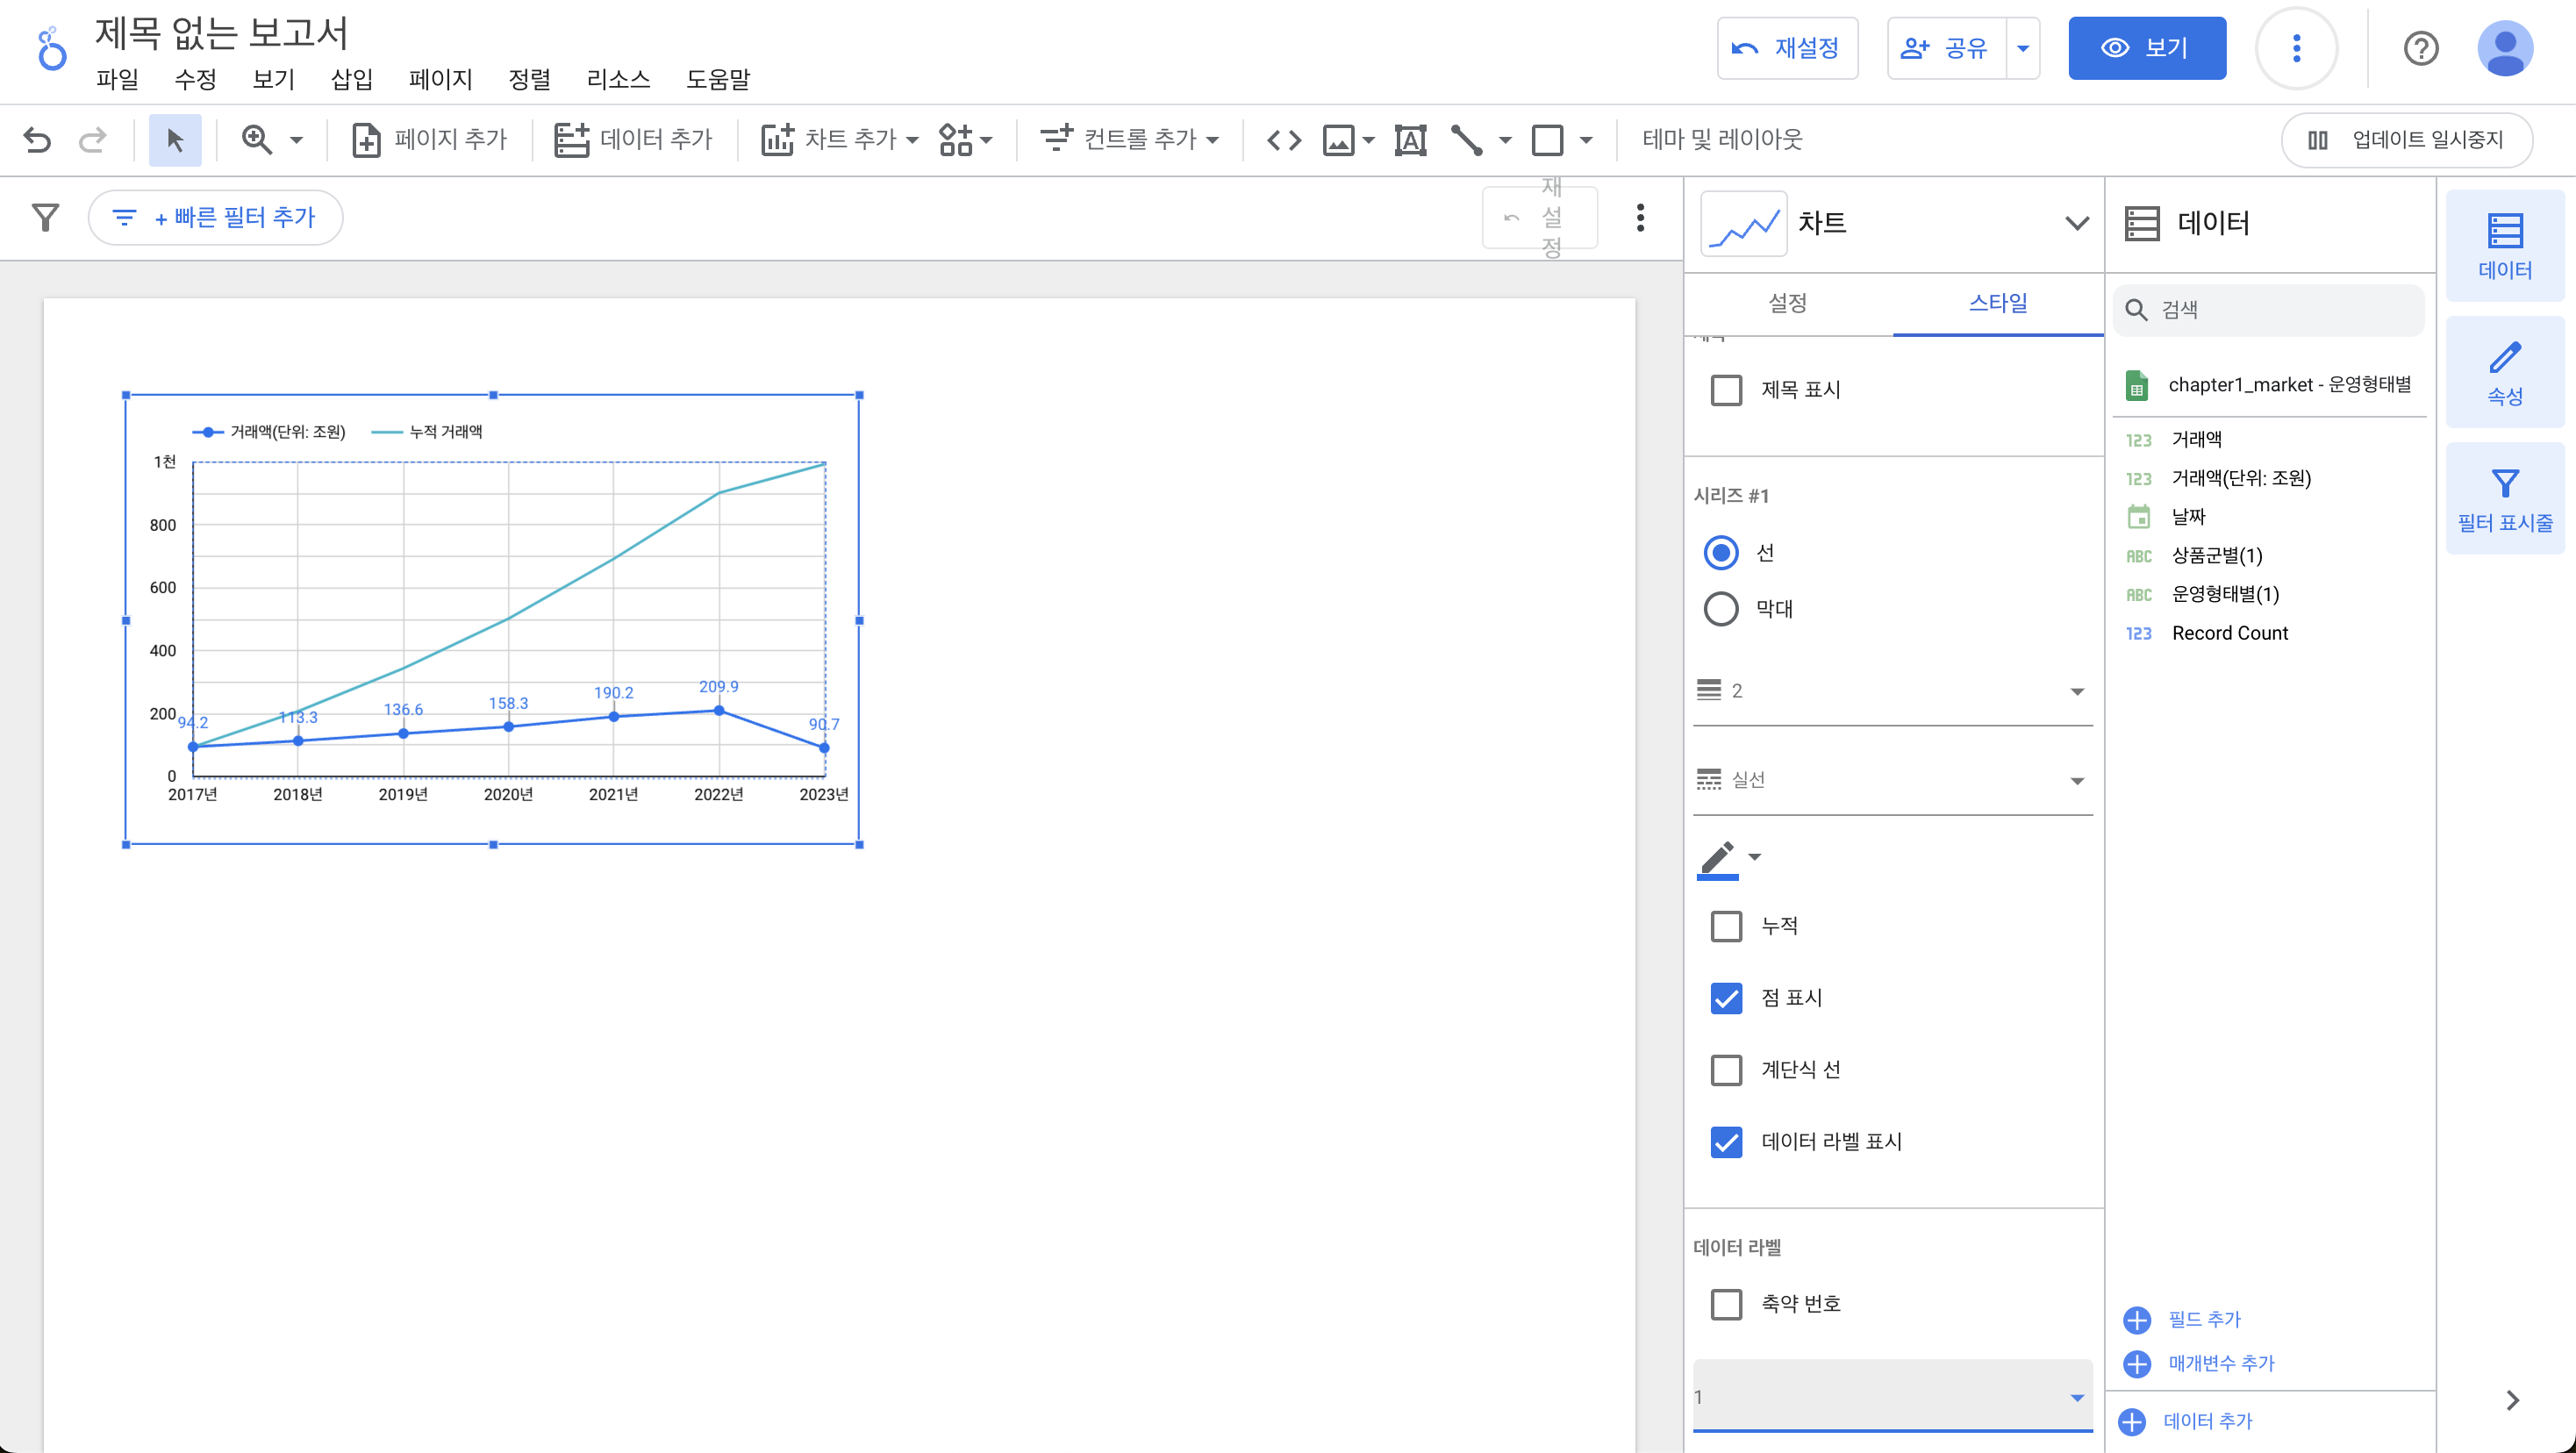2576x1453 pixels.
Task: Insert a text box tool
Action: (1410, 139)
